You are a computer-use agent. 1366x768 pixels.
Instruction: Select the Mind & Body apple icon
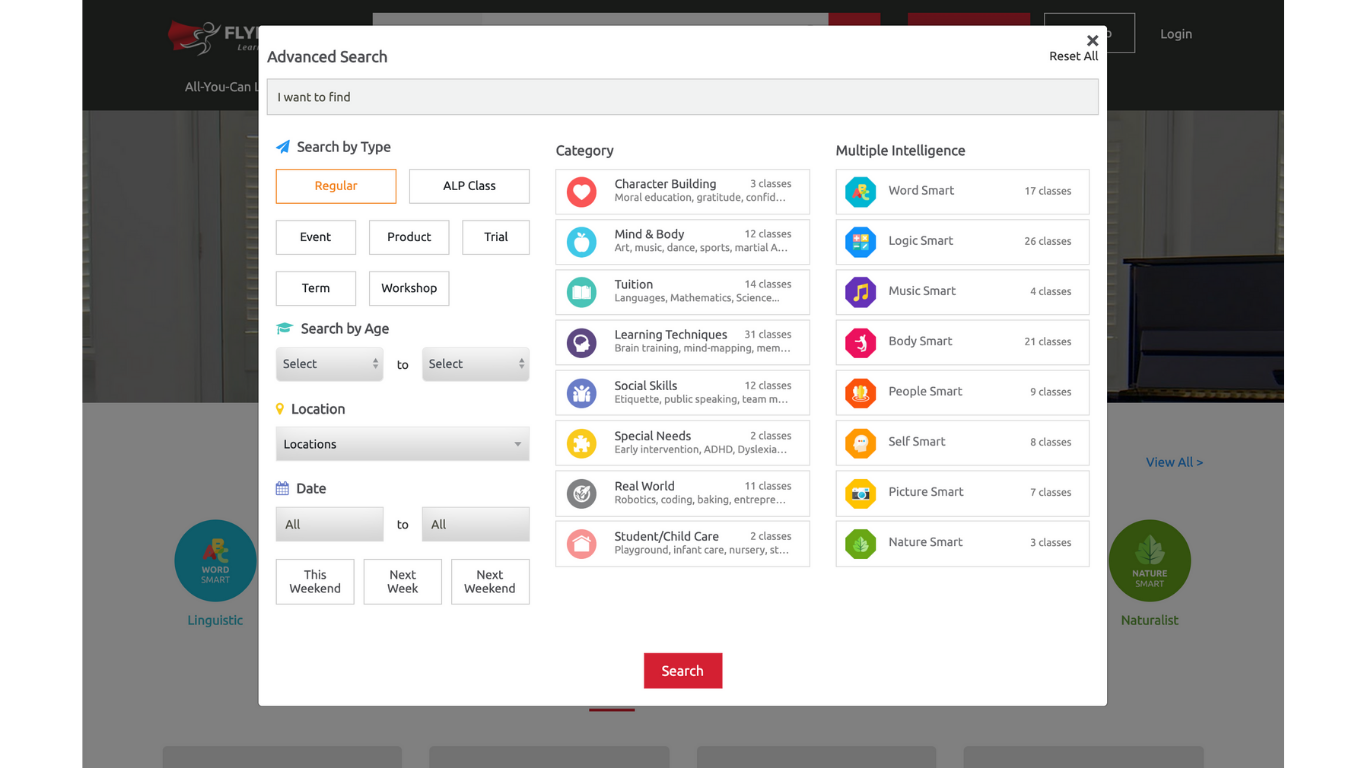click(582, 242)
